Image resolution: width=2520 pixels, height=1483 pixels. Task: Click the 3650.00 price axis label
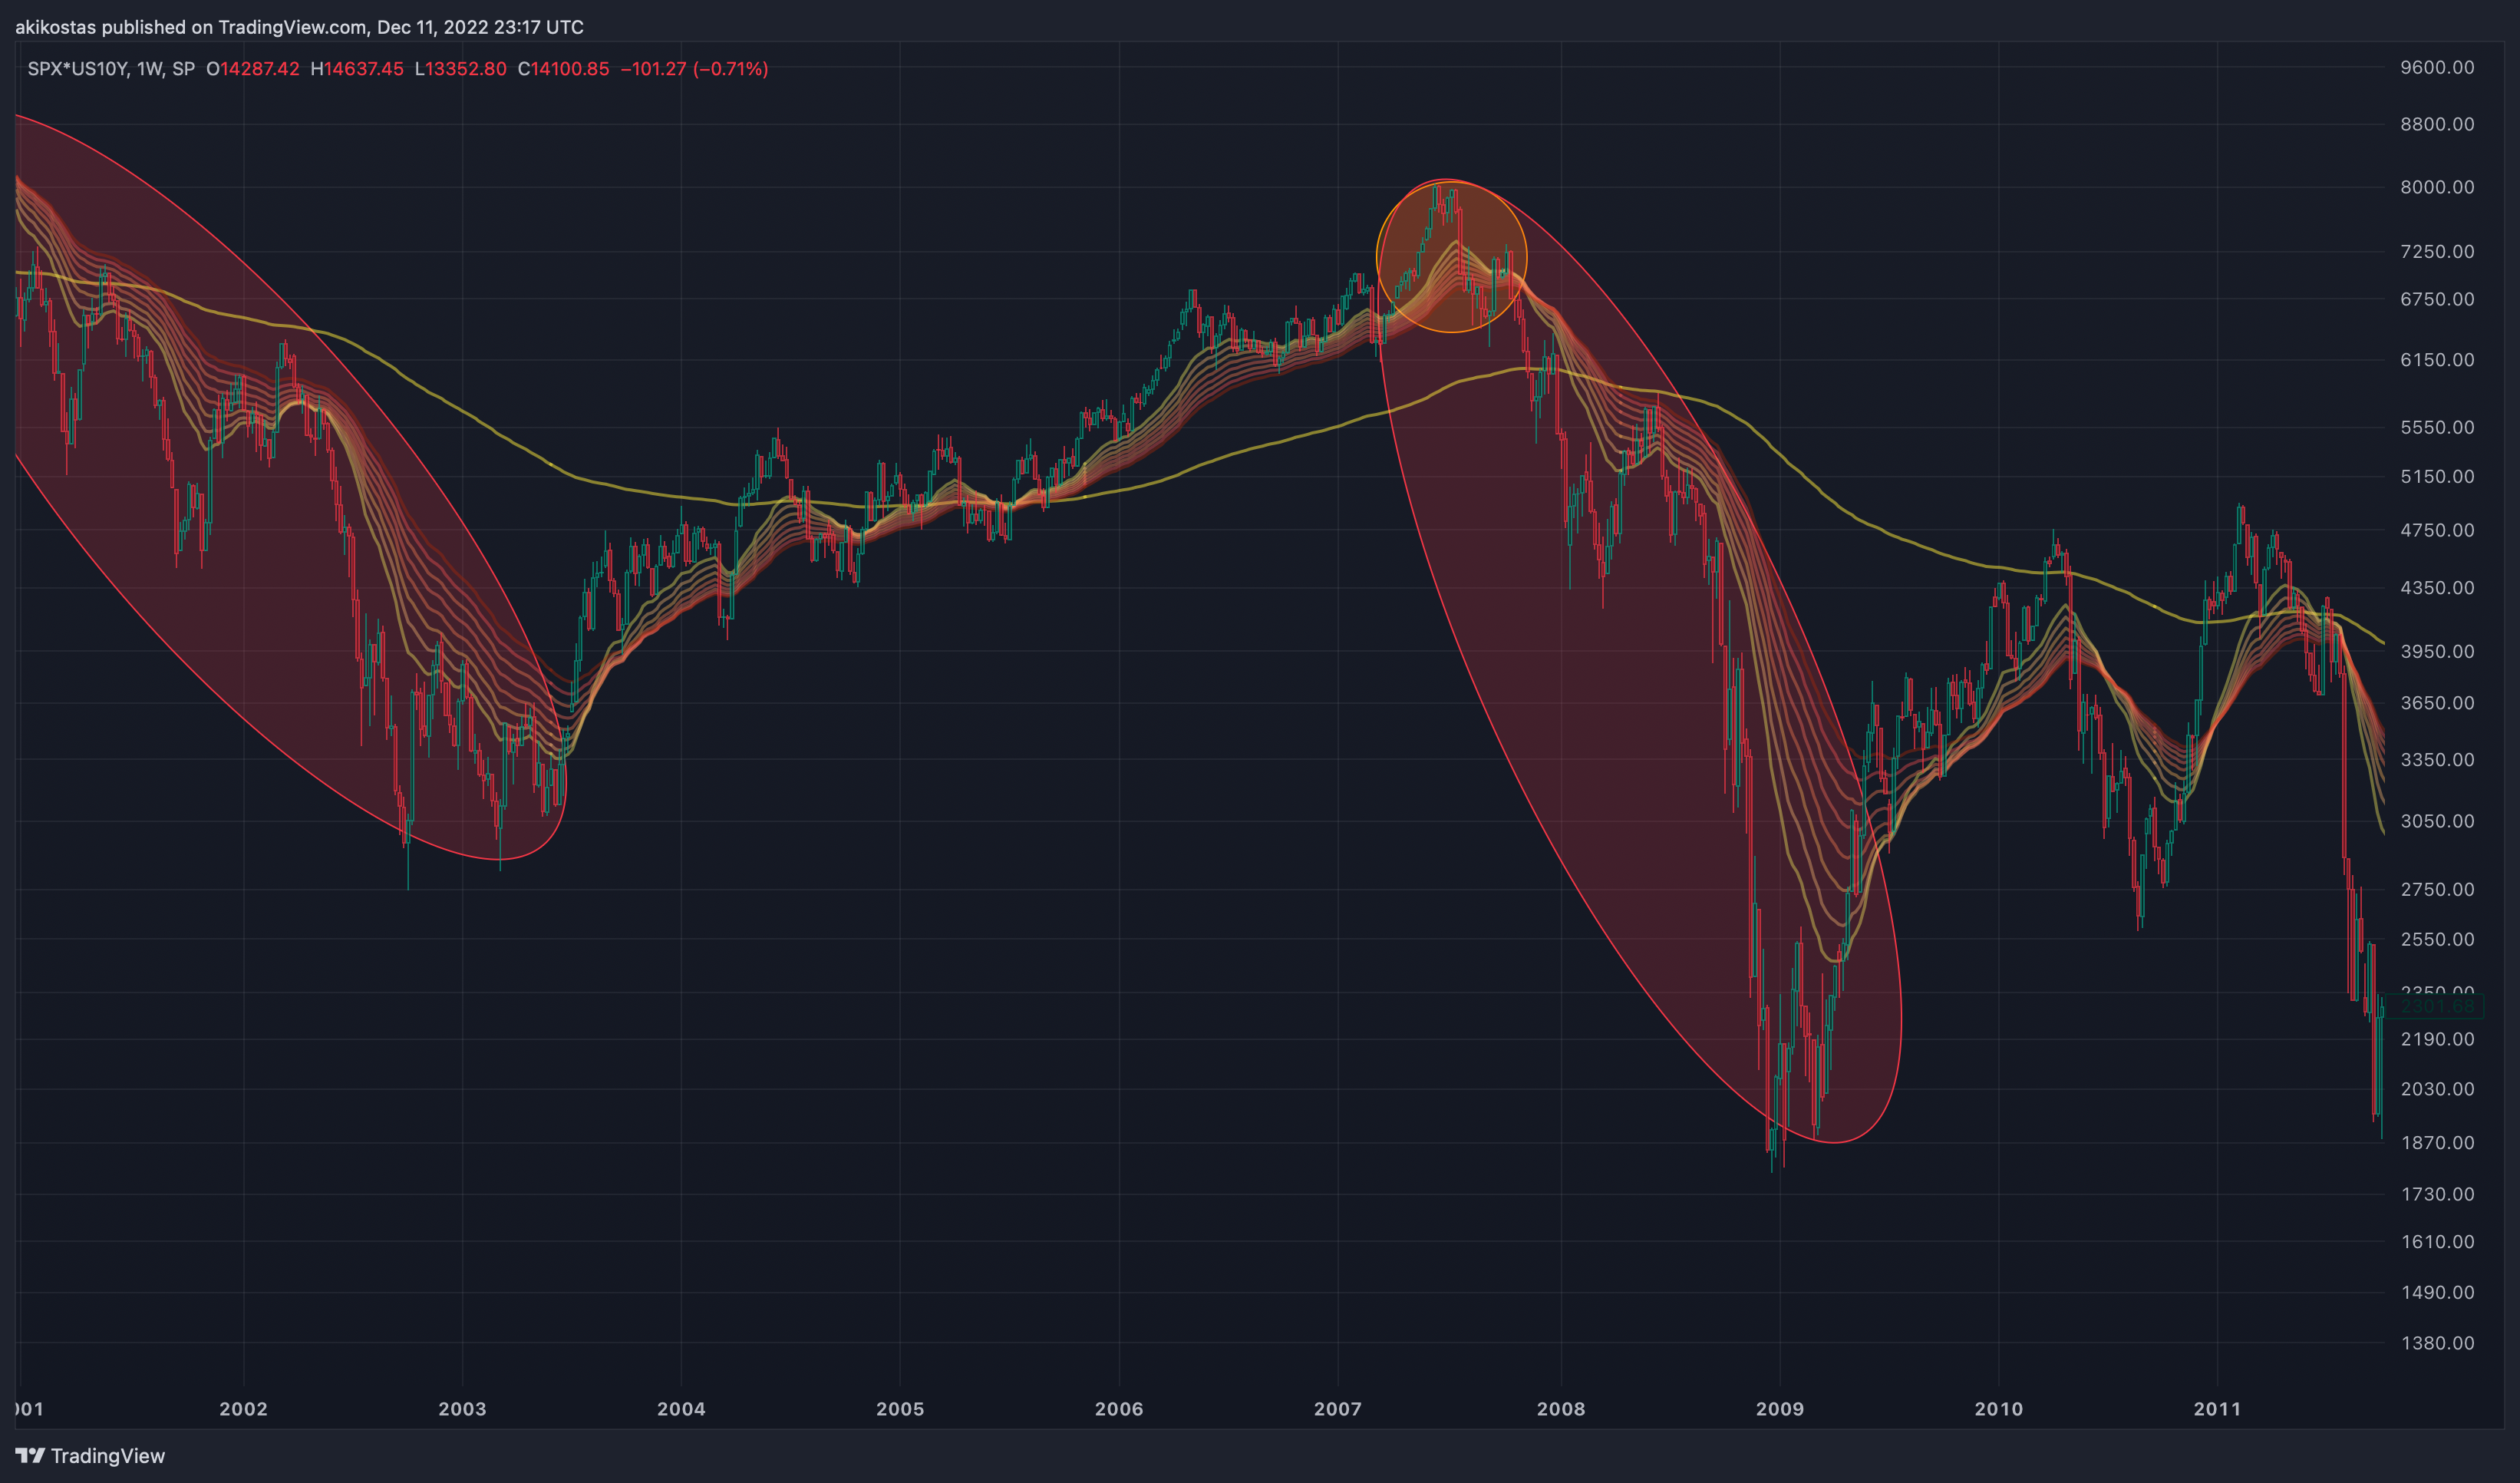click(2438, 702)
